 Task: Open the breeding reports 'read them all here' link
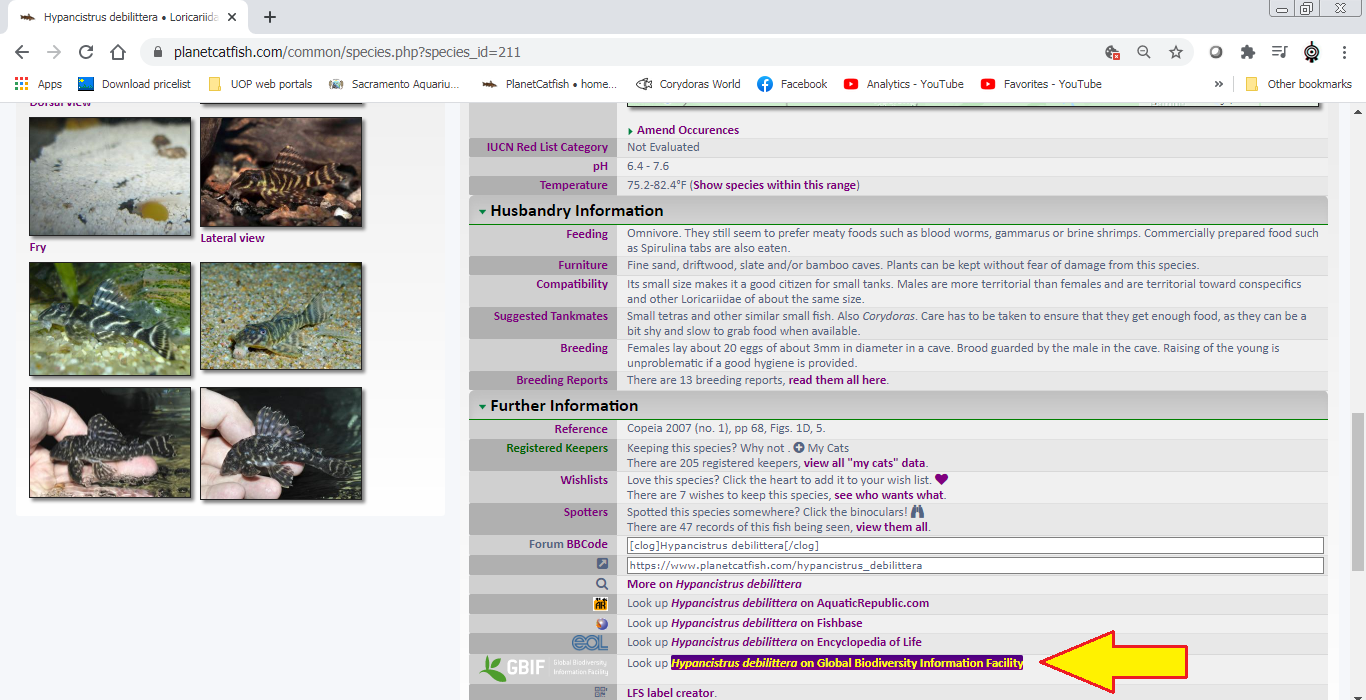838,380
